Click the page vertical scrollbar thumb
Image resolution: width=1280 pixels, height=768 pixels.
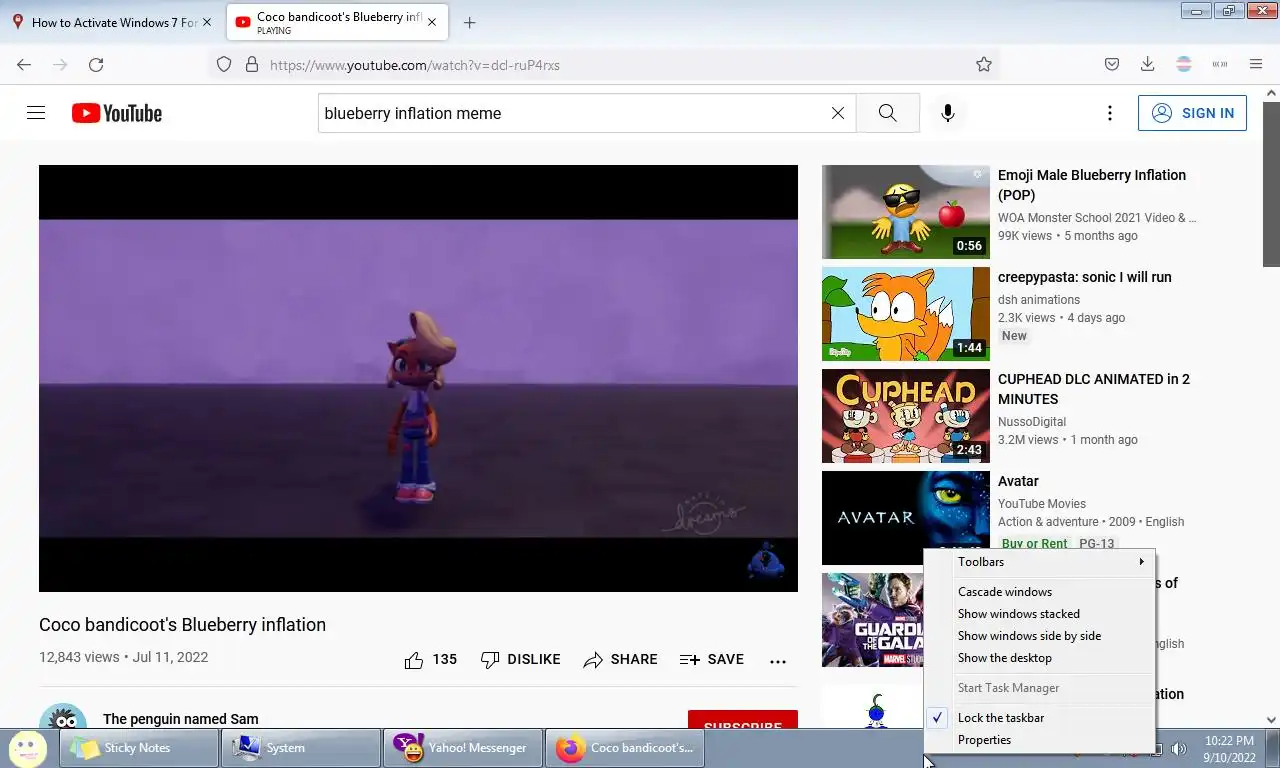pos(1271,182)
